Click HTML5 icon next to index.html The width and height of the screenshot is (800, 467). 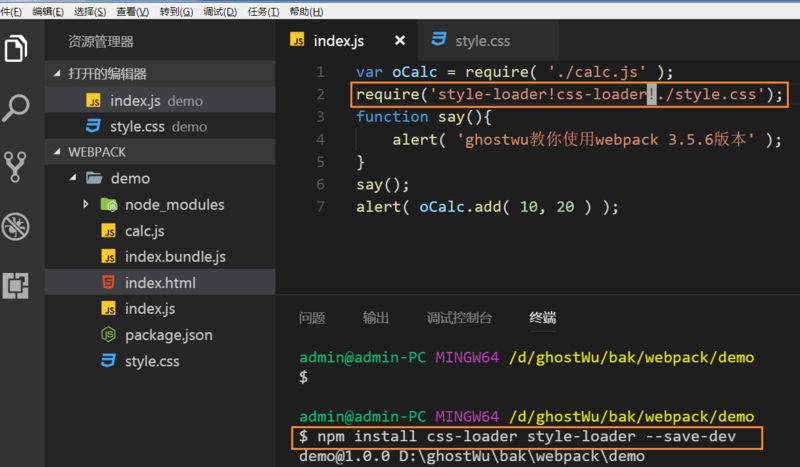[108, 282]
